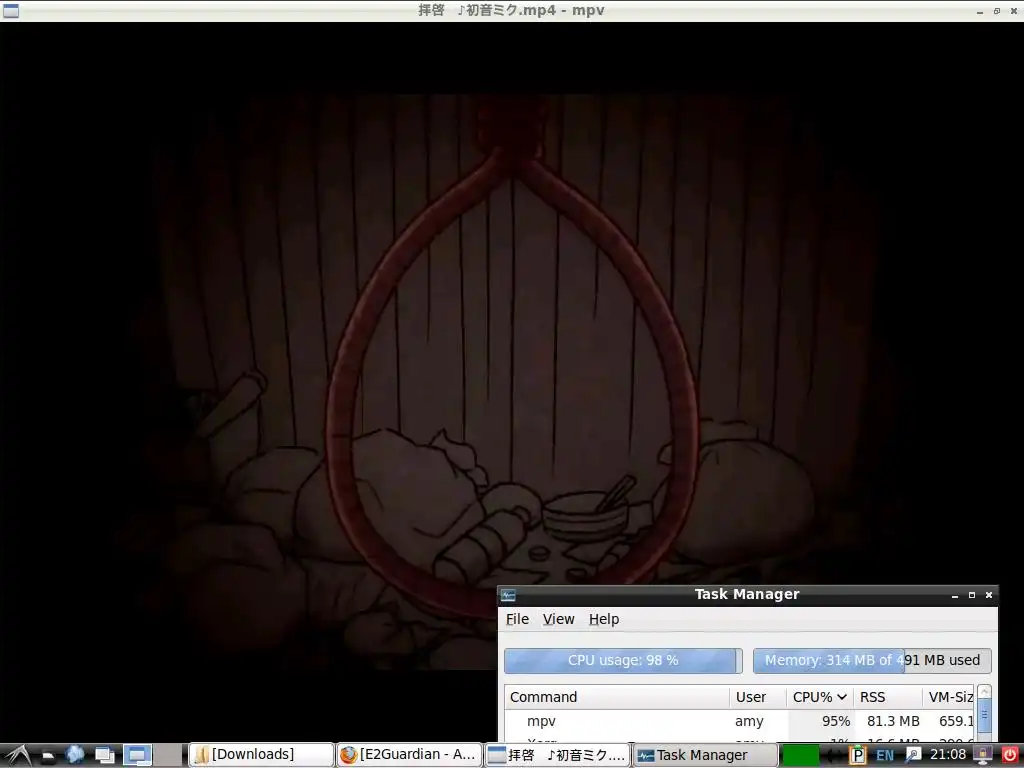Click the red power logout button
The width and height of the screenshot is (1024, 768).
(x=1010, y=756)
